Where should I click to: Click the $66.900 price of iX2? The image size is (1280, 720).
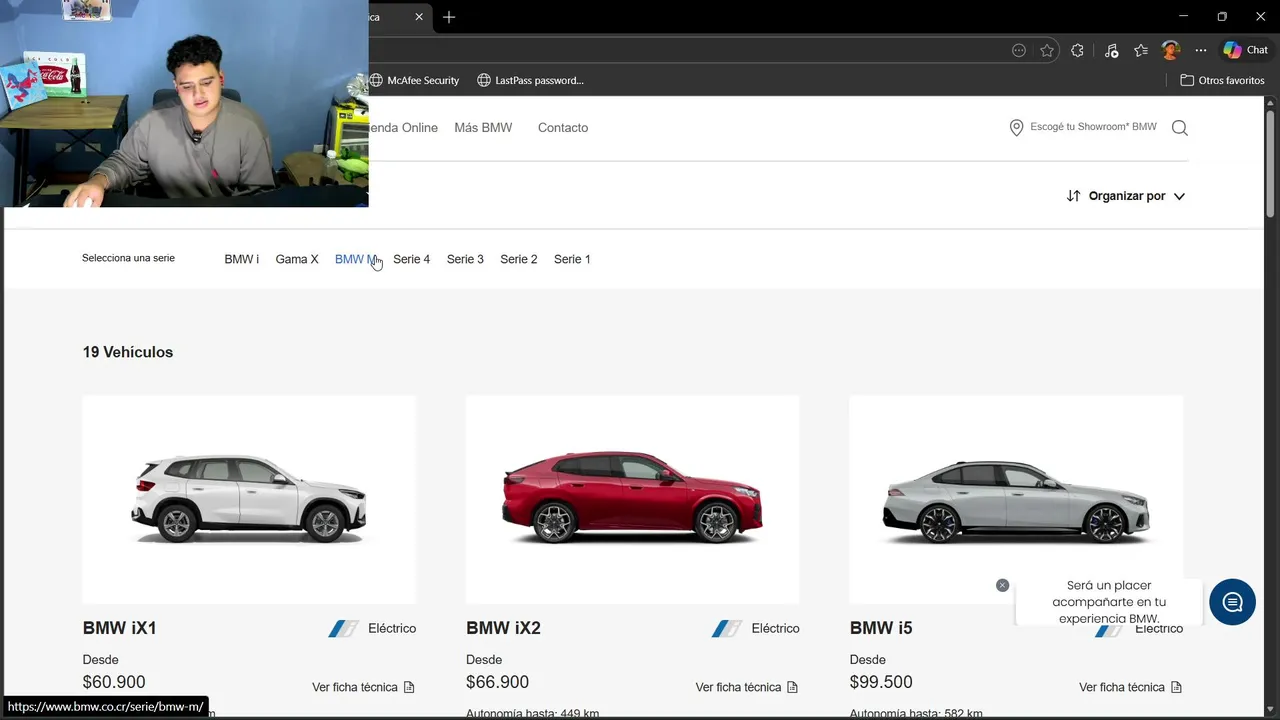(497, 682)
